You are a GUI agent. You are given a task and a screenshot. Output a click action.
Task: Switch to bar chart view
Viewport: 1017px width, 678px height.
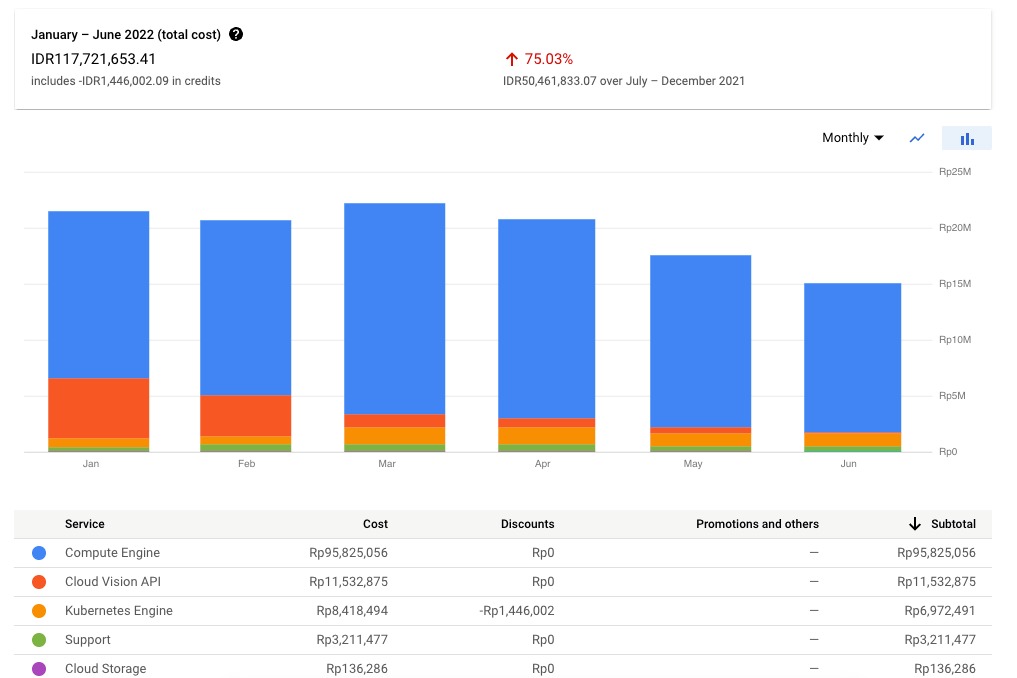pyautogui.click(x=967, y=138)
